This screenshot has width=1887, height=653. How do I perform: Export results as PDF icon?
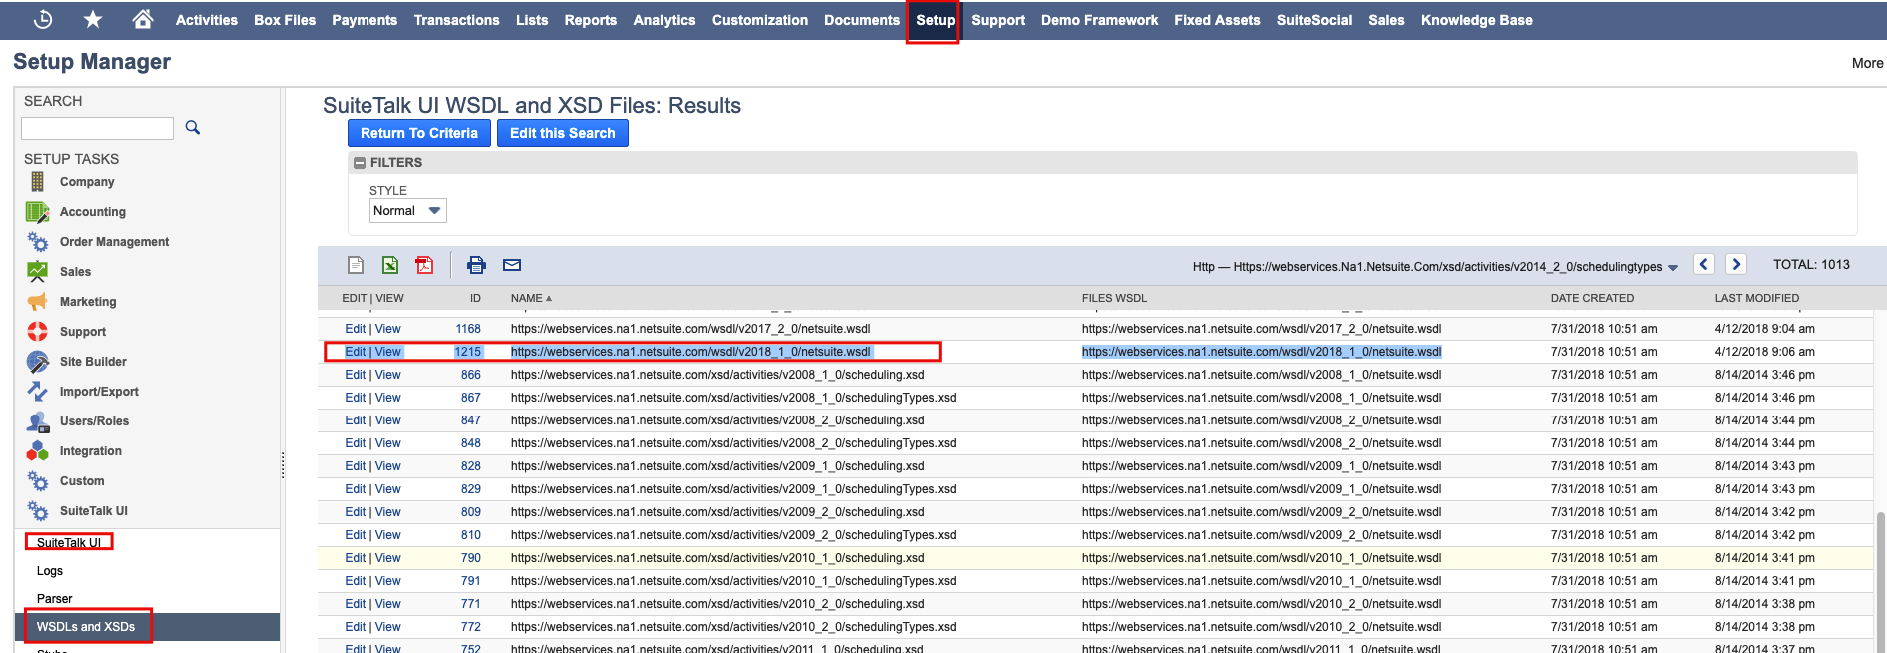coord(424,265)
